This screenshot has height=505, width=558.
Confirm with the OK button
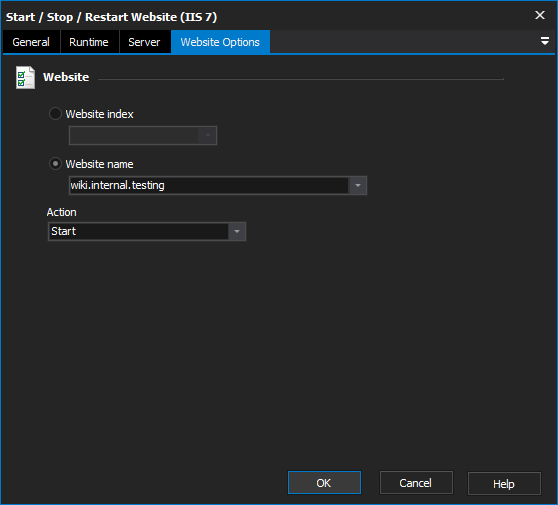[324, 483]
